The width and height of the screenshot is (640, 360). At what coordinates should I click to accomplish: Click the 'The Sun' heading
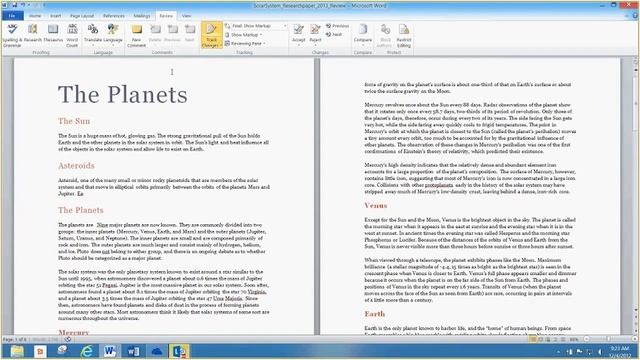74,121
